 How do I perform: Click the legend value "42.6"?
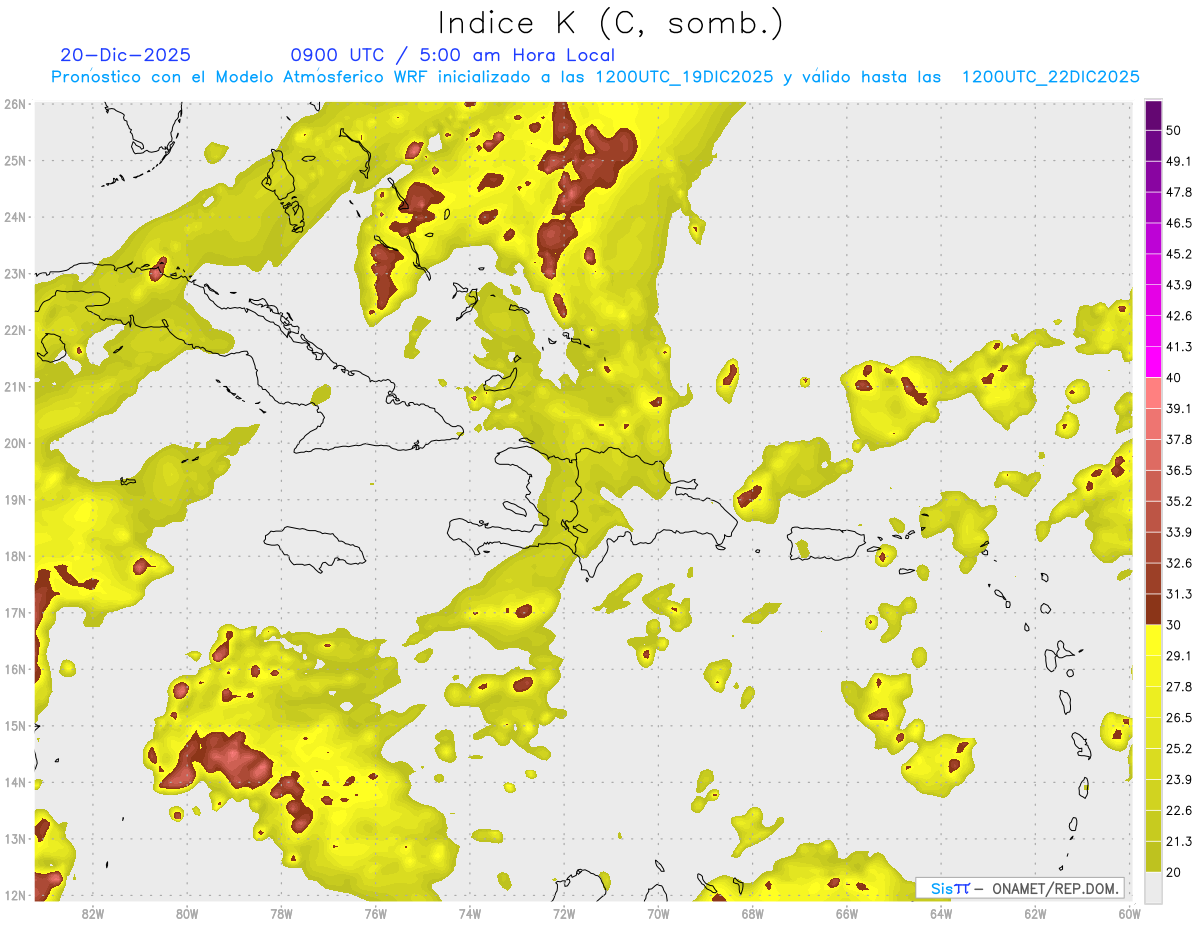[x=1179, y=316]
